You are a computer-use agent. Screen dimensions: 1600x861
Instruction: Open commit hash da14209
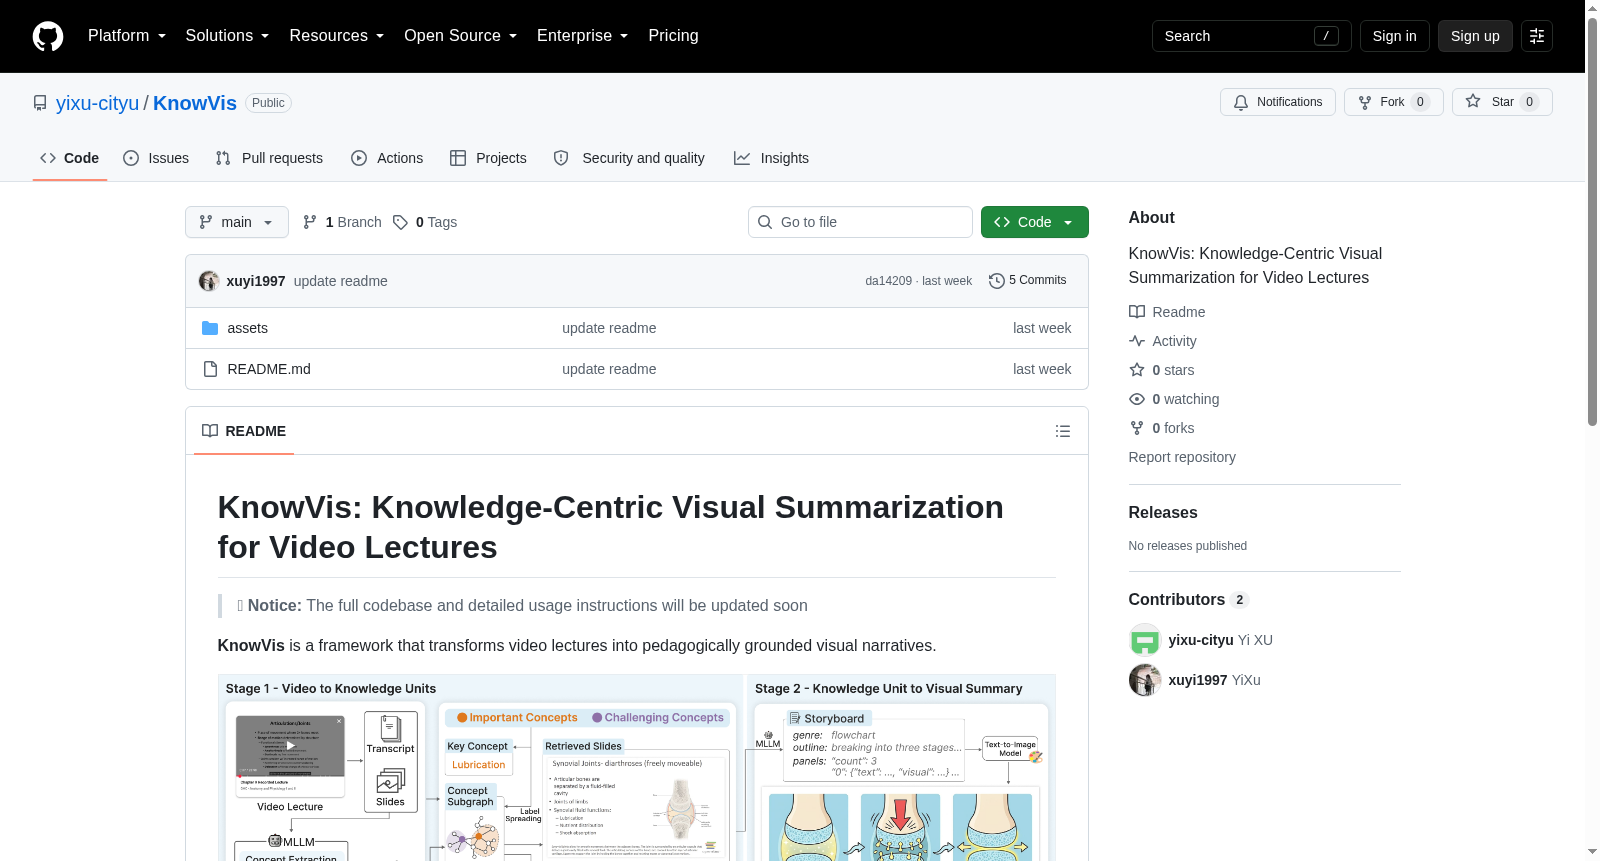click(x=889, y=281)
